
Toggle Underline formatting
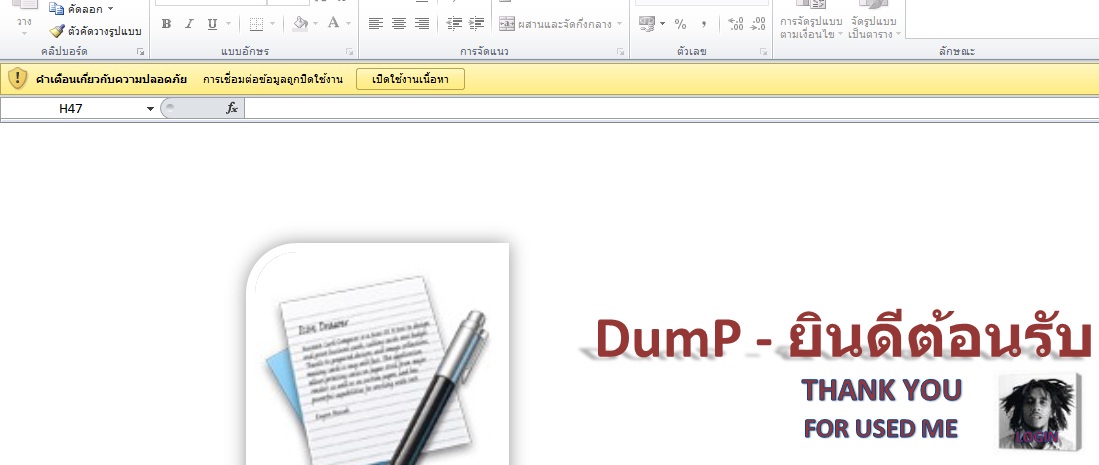(212, 24)
